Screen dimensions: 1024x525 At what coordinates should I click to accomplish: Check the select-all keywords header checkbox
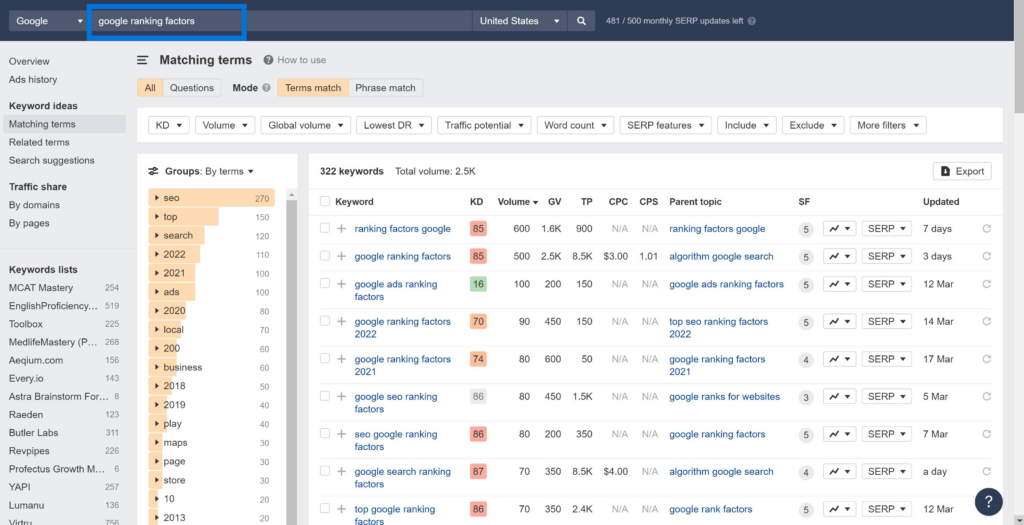pos(324,202)
